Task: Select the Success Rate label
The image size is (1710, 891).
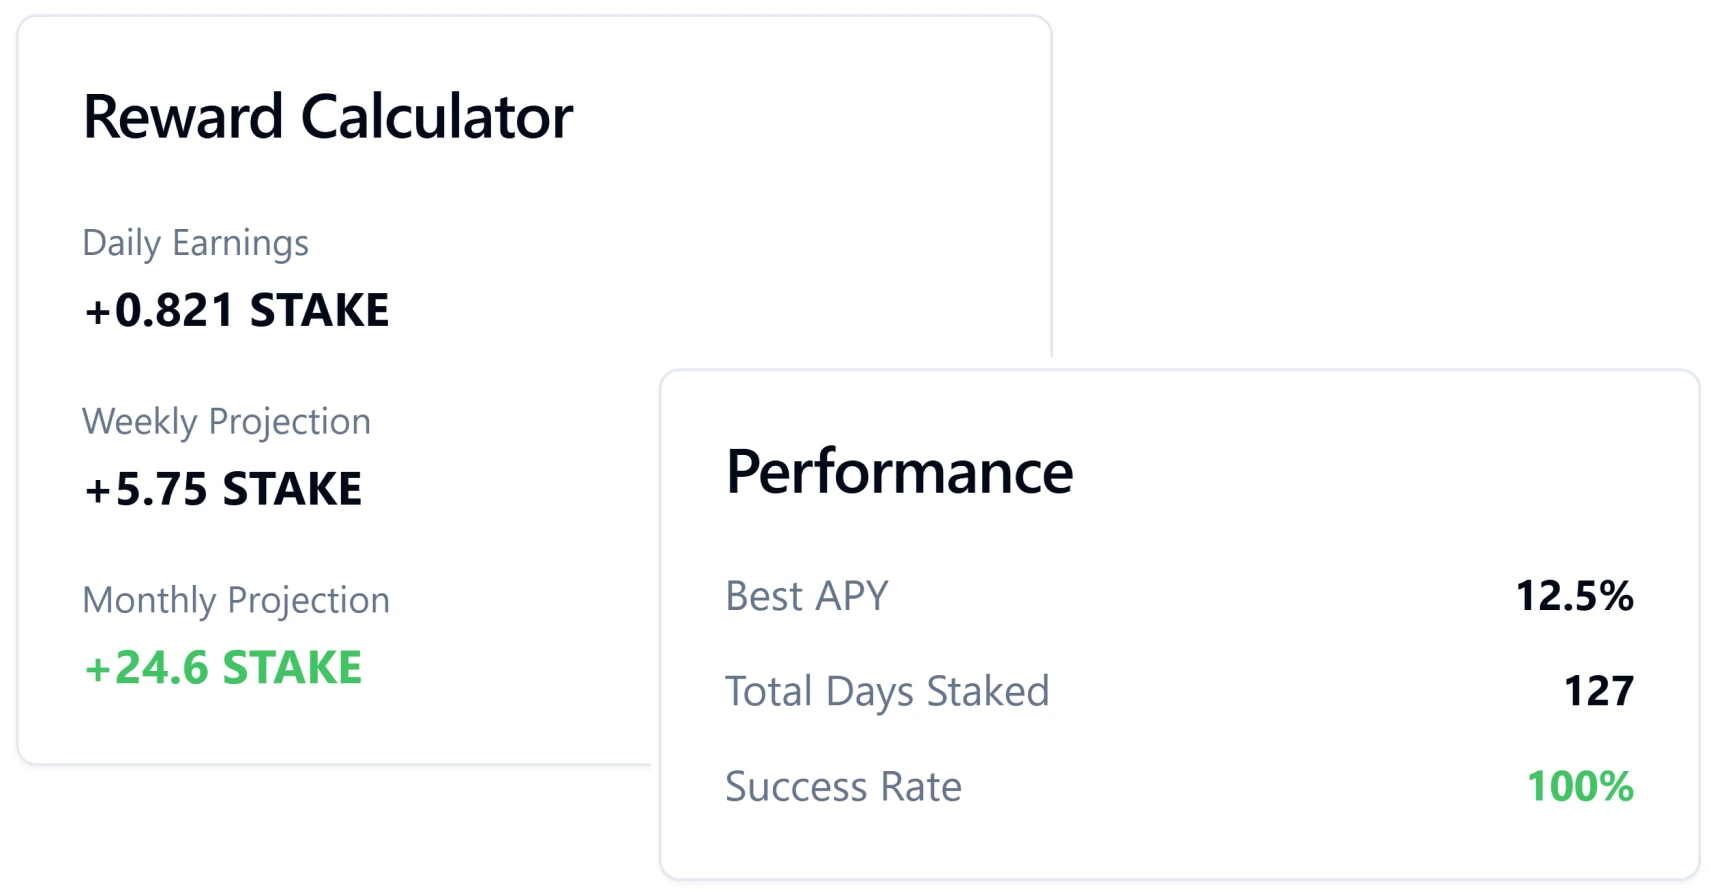Action: (x=843, y=787)
